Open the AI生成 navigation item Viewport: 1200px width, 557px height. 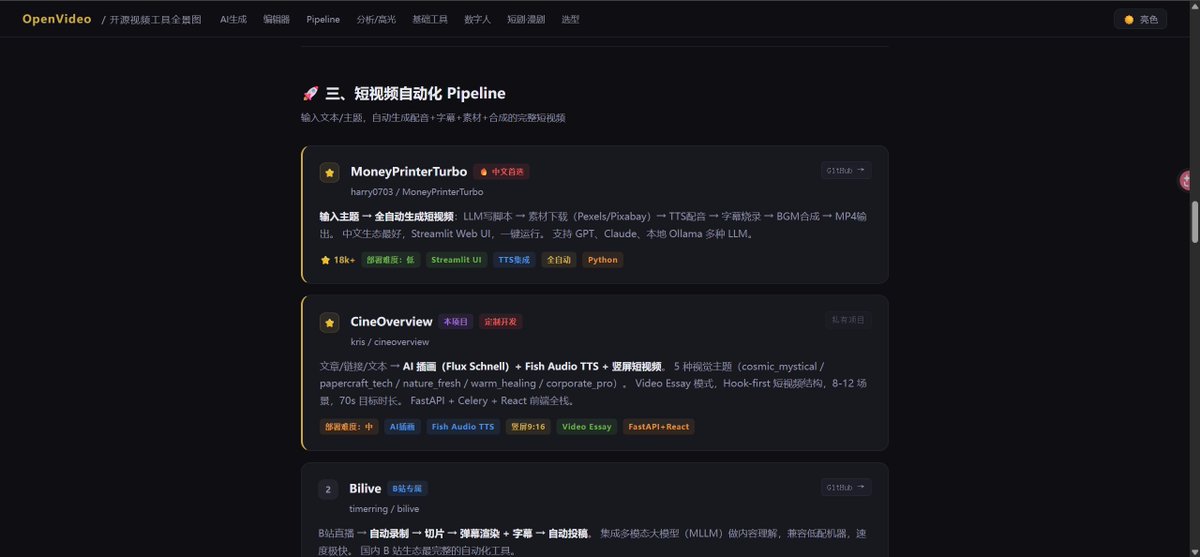pos(233,19)
